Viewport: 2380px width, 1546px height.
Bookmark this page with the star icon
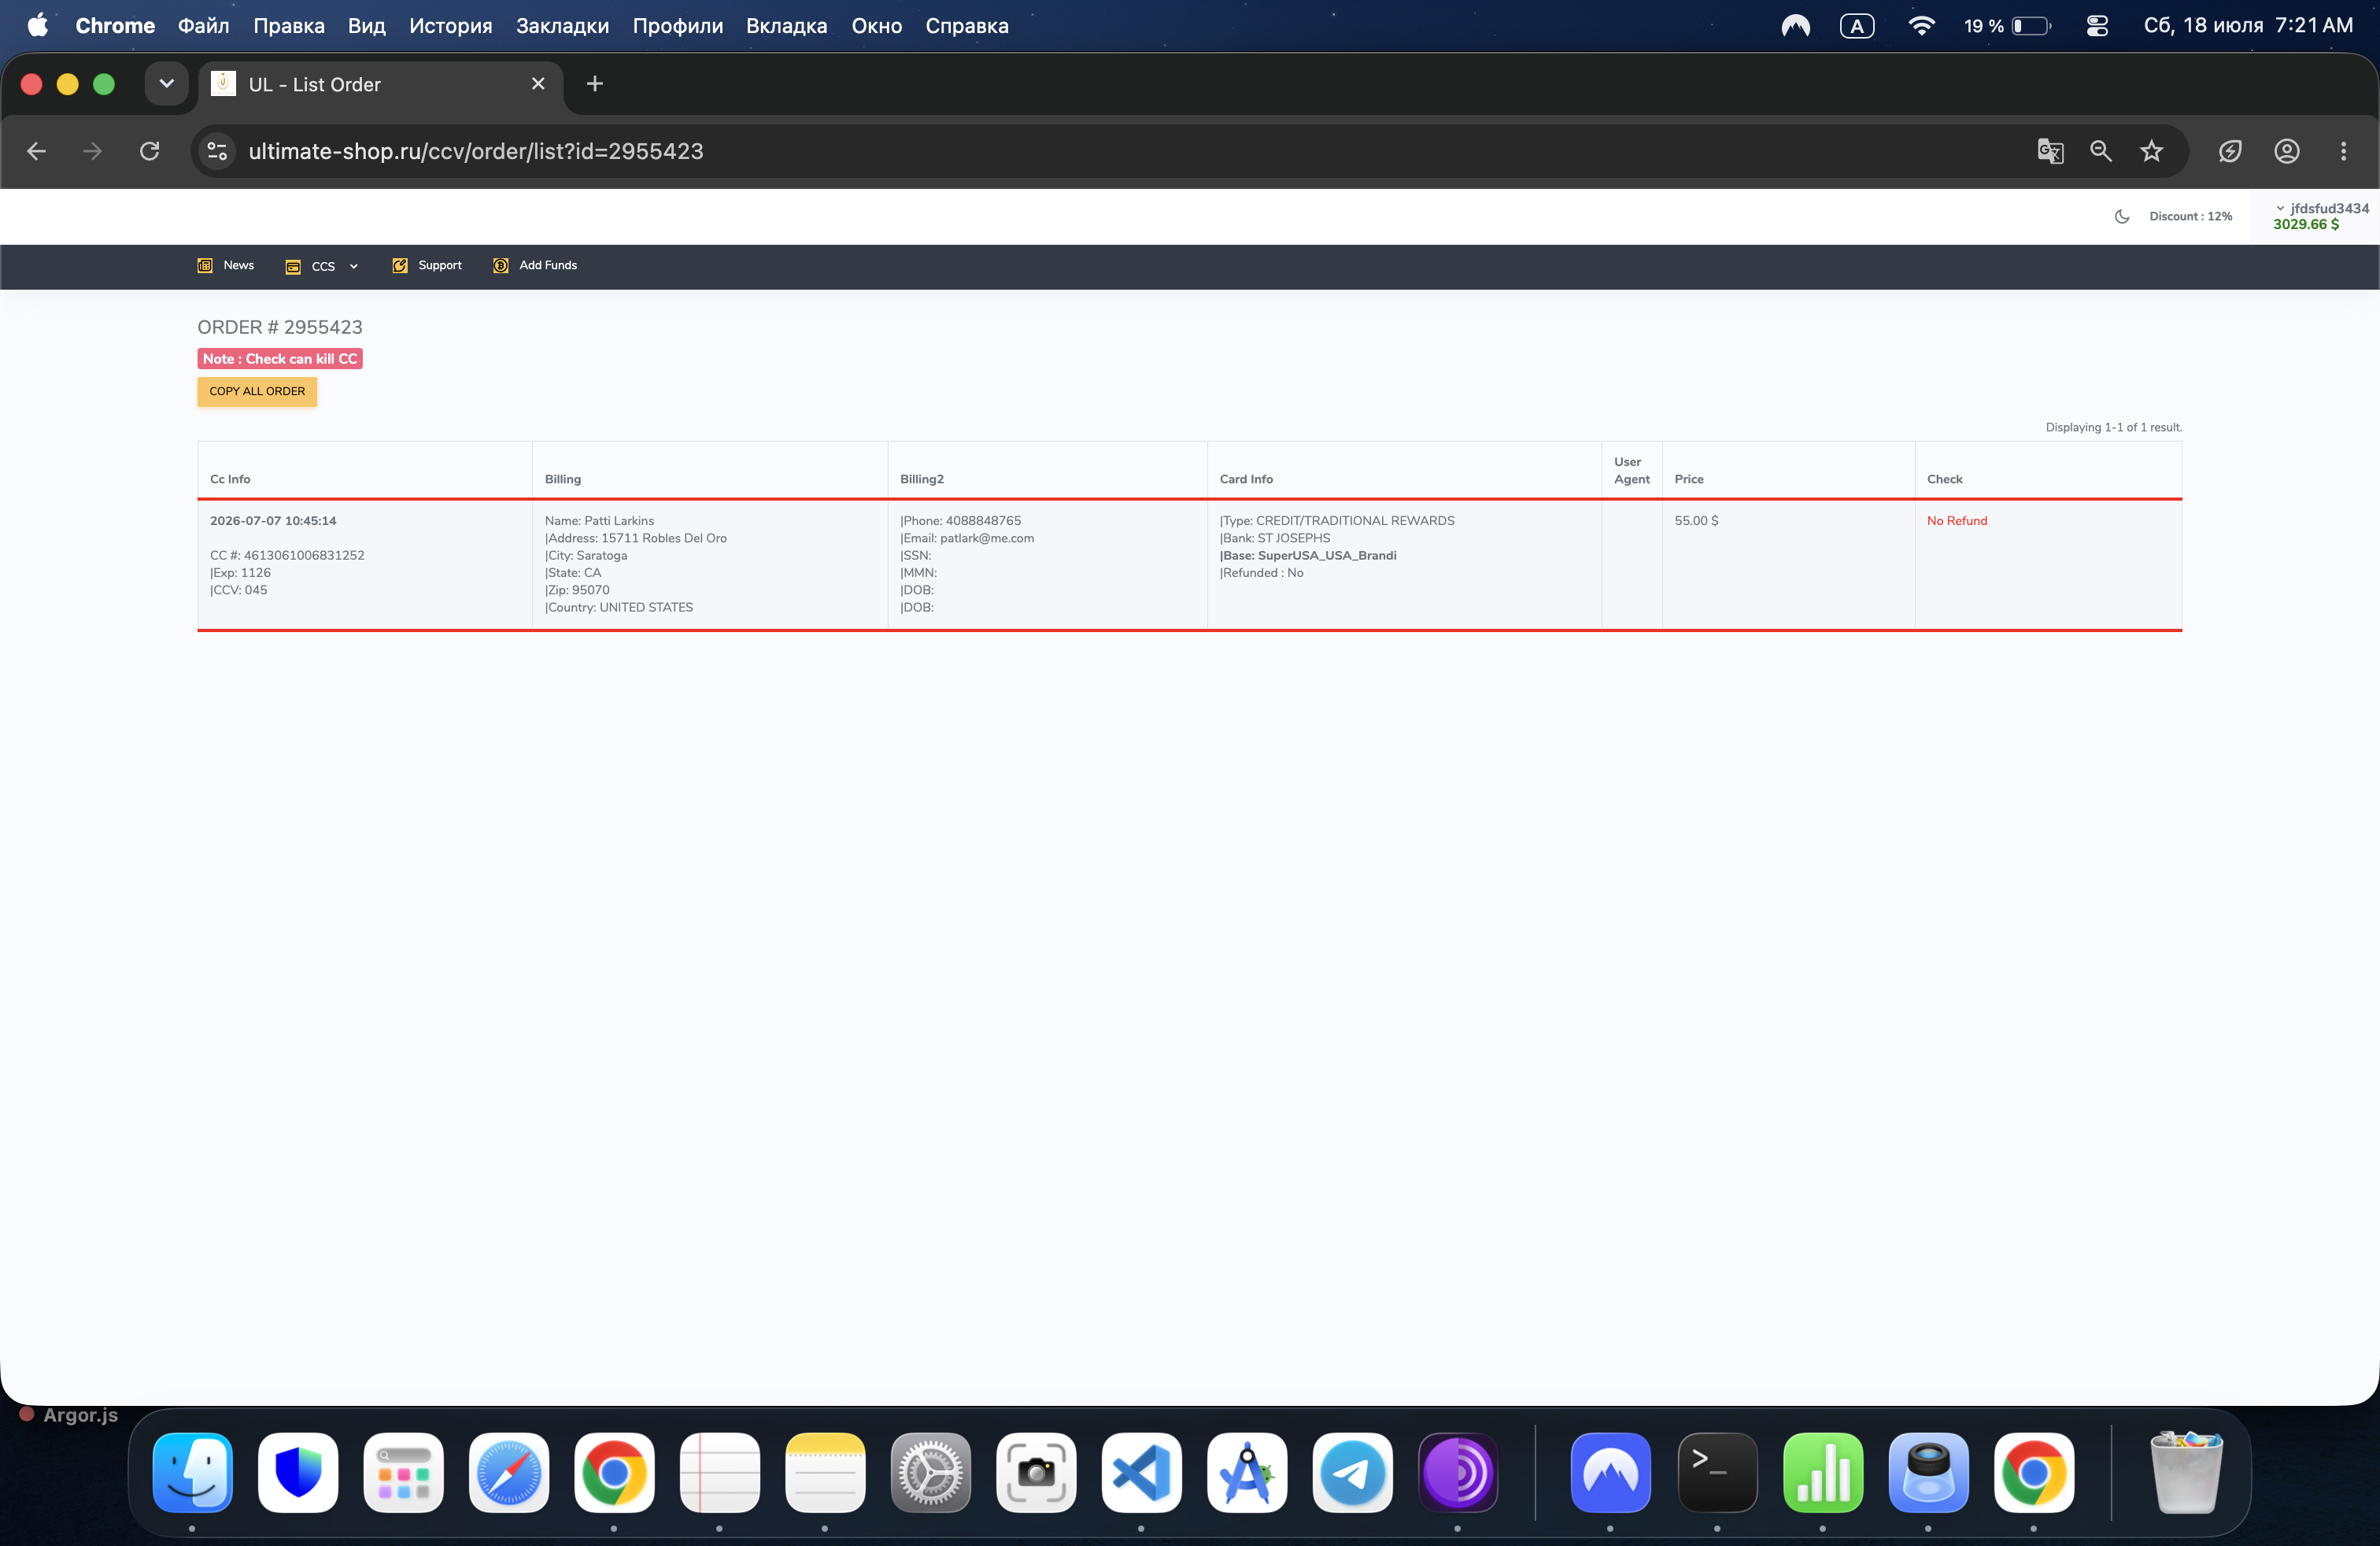click(2151, 151)
